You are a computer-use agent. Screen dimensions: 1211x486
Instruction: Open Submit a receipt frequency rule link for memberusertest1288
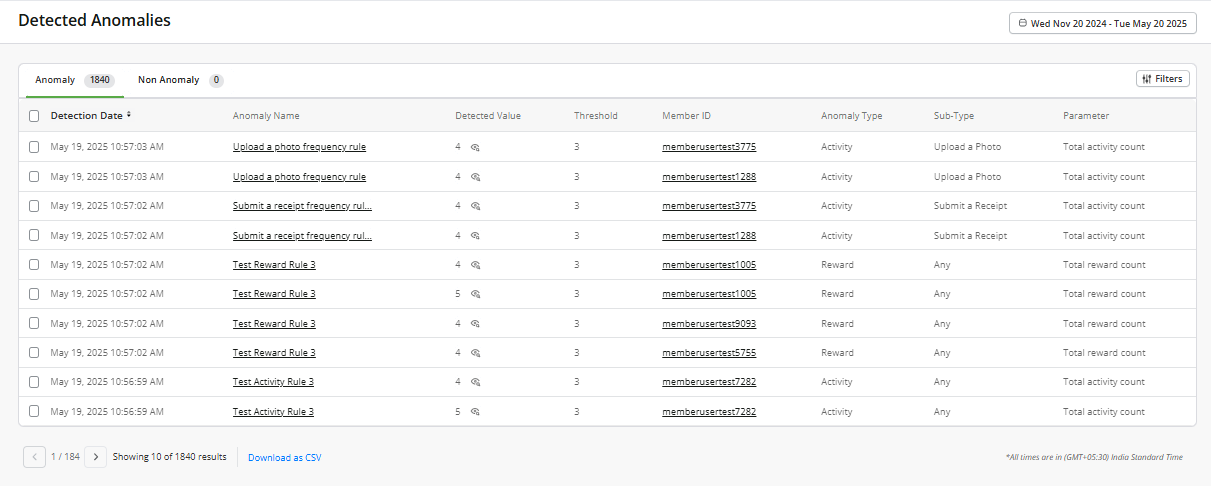tap(302, 236)
